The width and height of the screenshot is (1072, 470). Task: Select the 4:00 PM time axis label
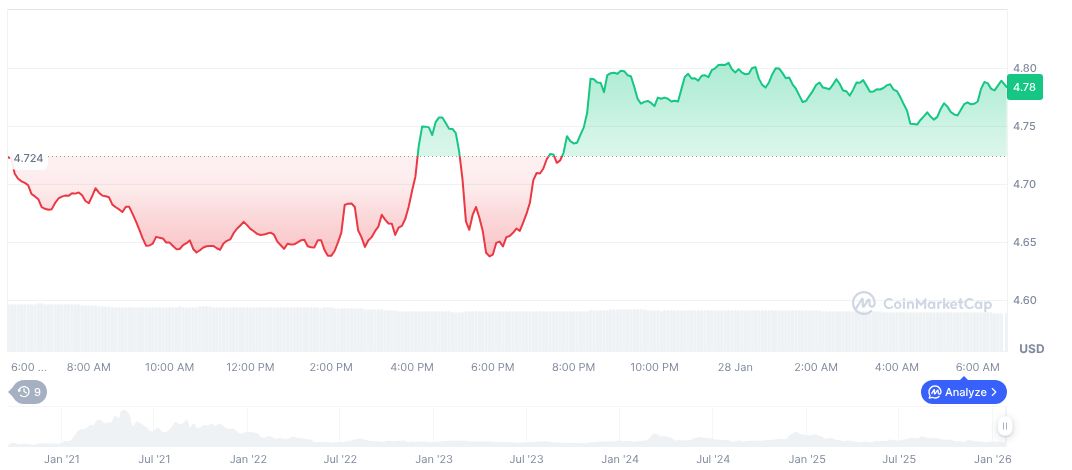(x=412, y=367)
